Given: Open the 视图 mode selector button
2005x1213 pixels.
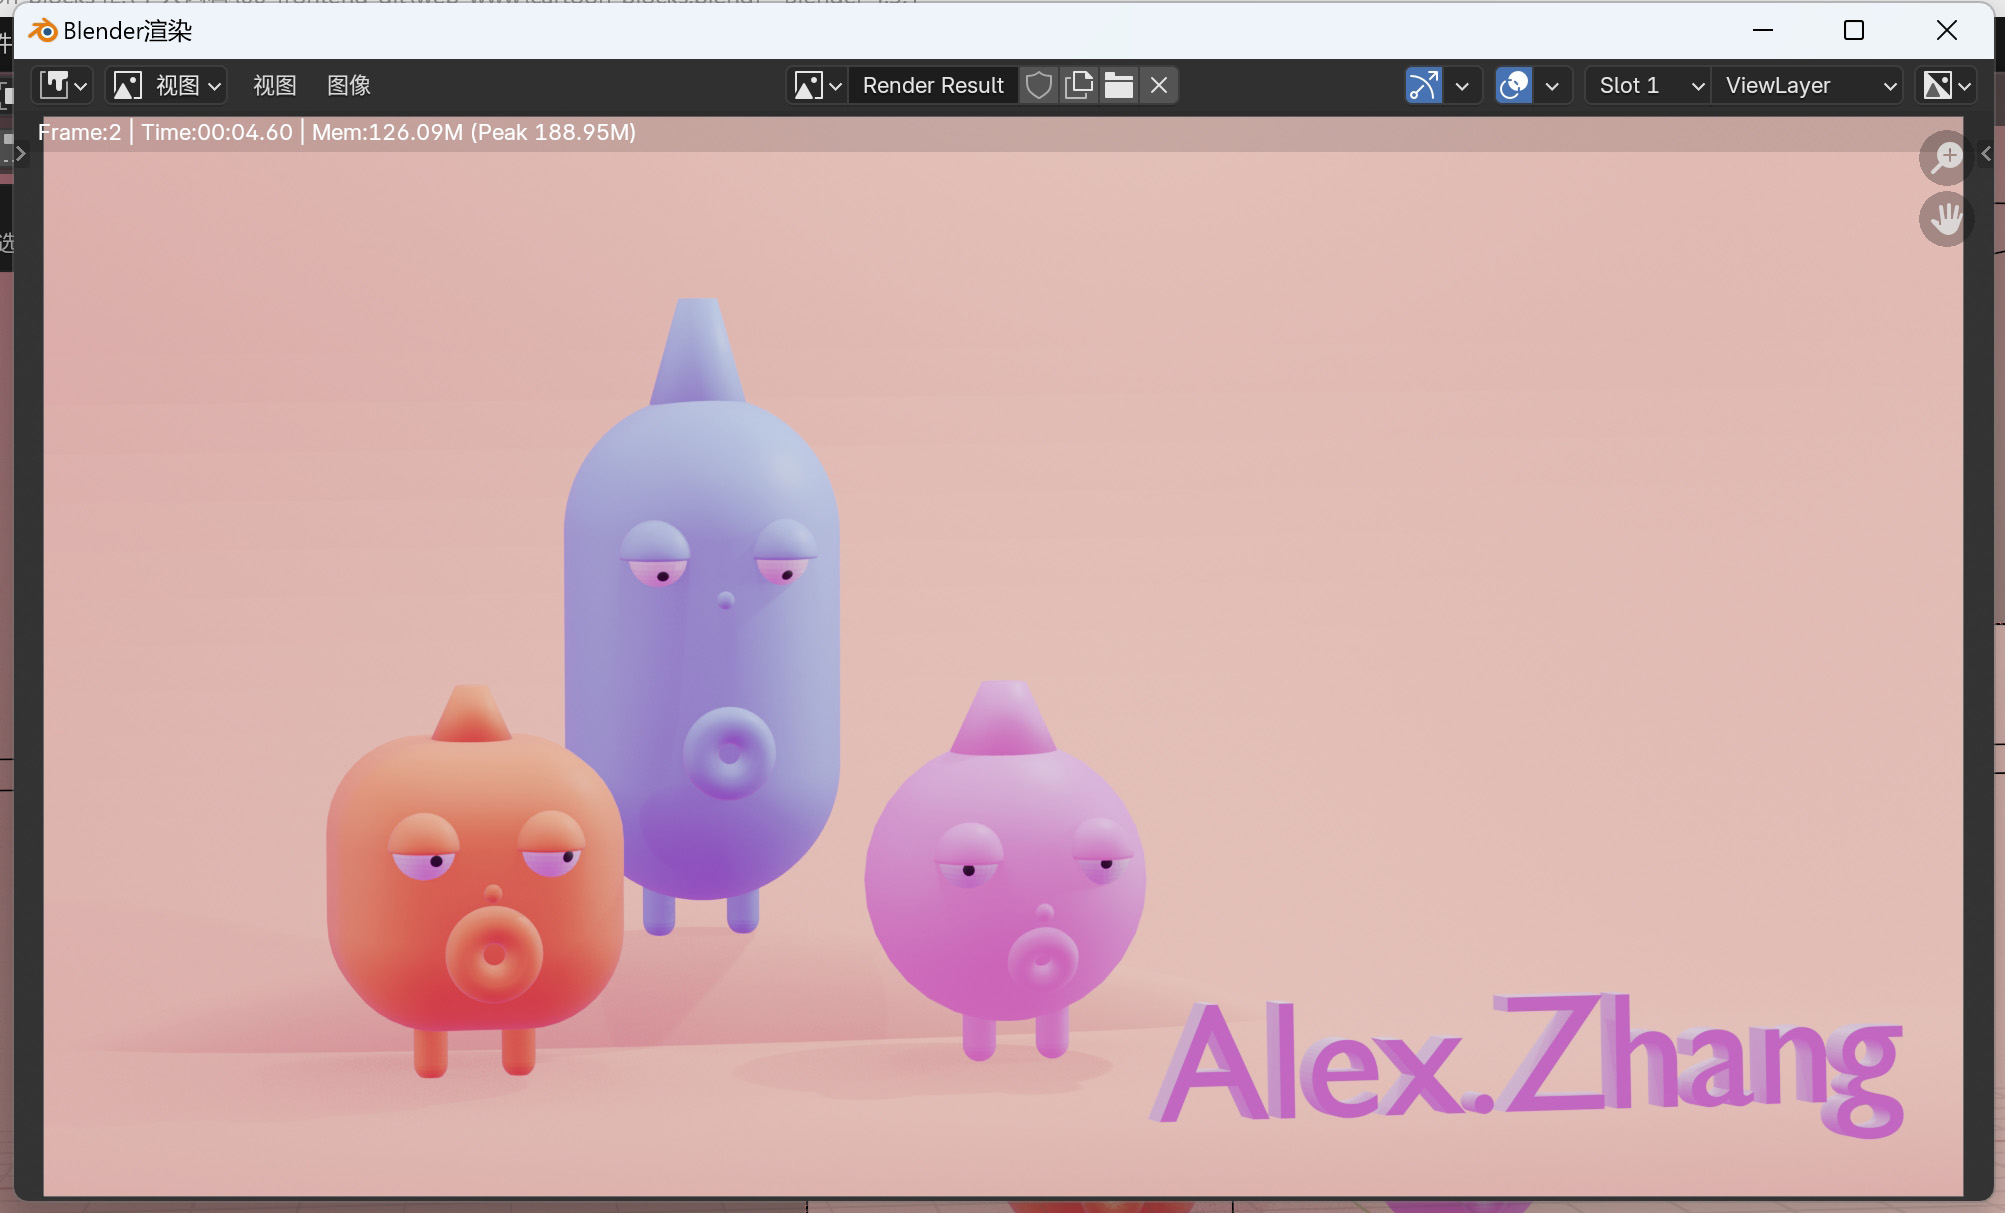Looking at the screenshot, I should [x=167, y=86].
